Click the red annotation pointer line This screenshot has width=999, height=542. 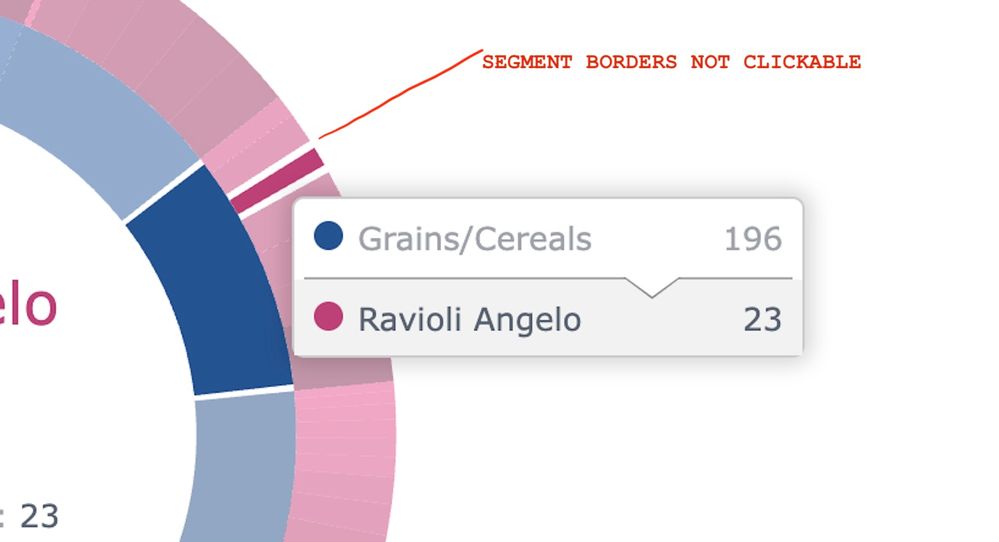tap(400, 97)
